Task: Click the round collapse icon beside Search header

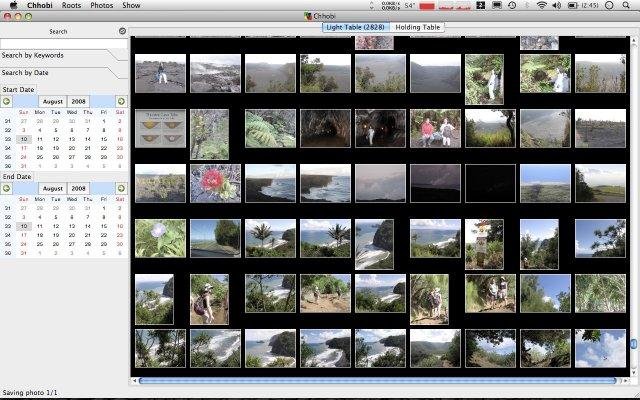Action: [122, 31]
